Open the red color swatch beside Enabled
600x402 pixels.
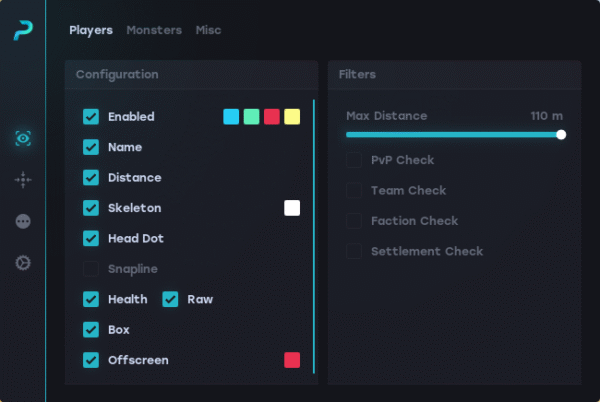(272, 117)
